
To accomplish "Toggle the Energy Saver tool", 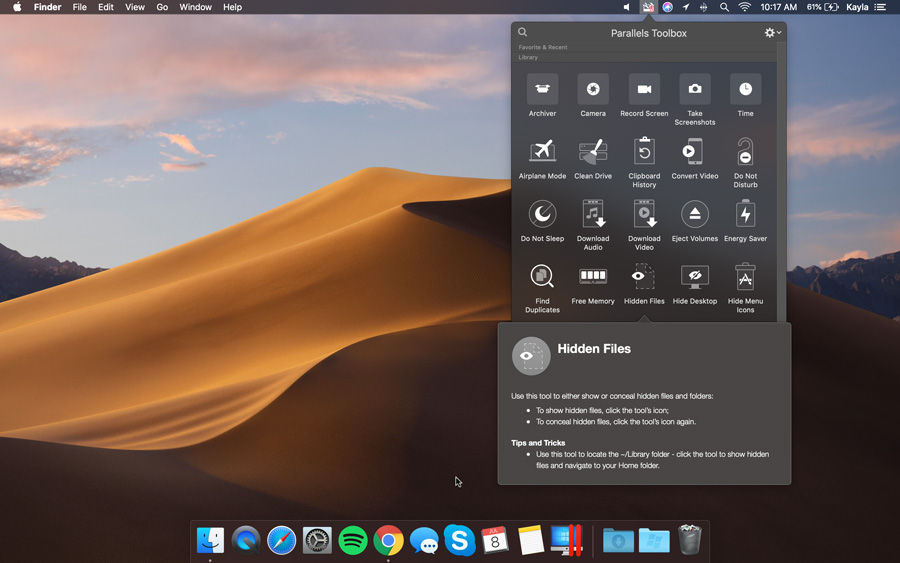I will [745, 222].
